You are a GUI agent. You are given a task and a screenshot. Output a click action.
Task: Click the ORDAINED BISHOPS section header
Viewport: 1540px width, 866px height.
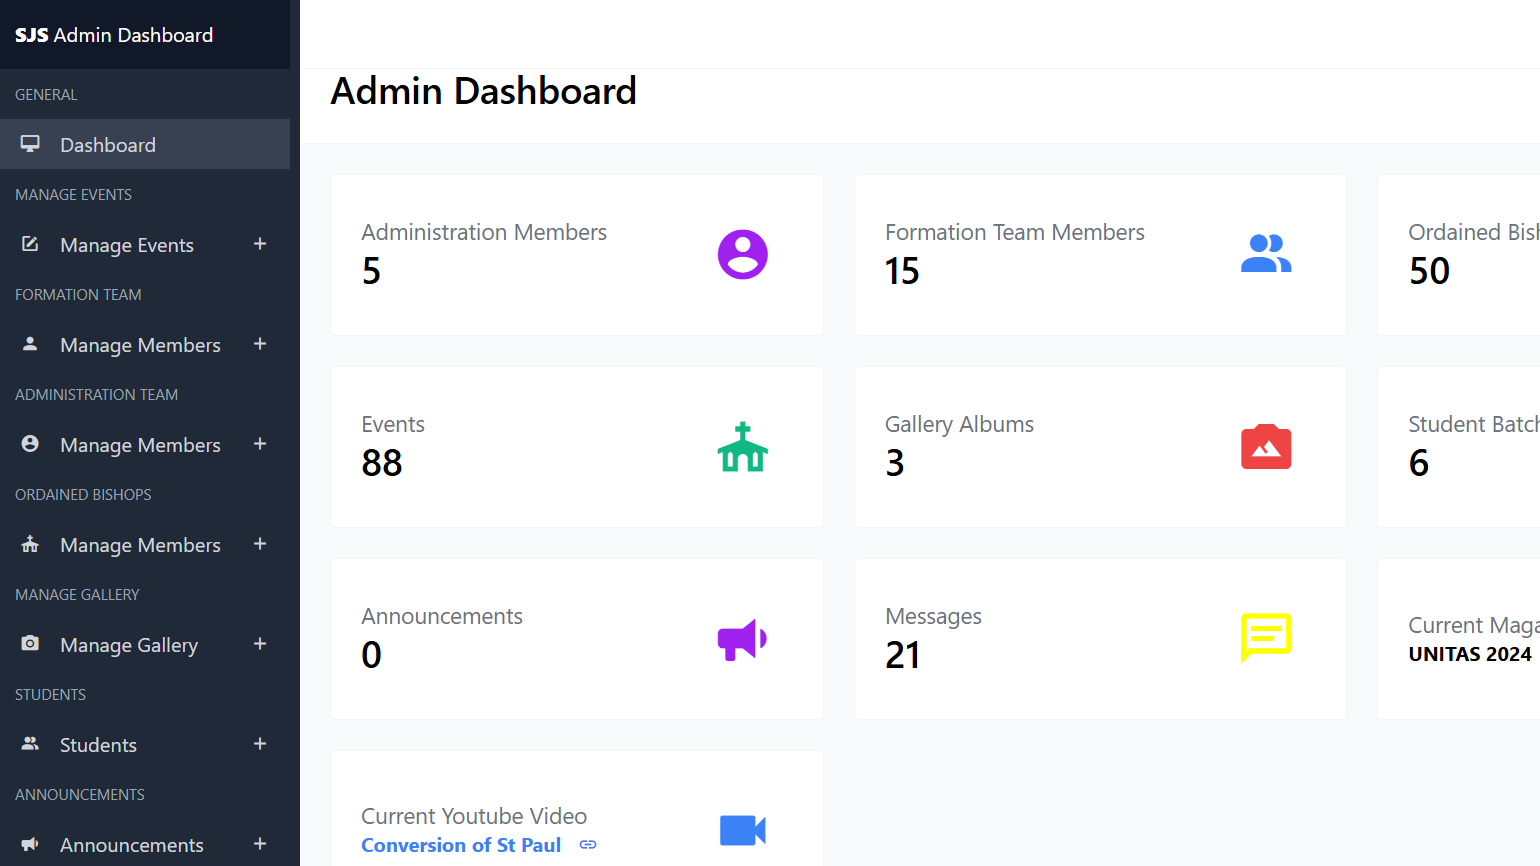pyautogui.click(x=83, y=495)
